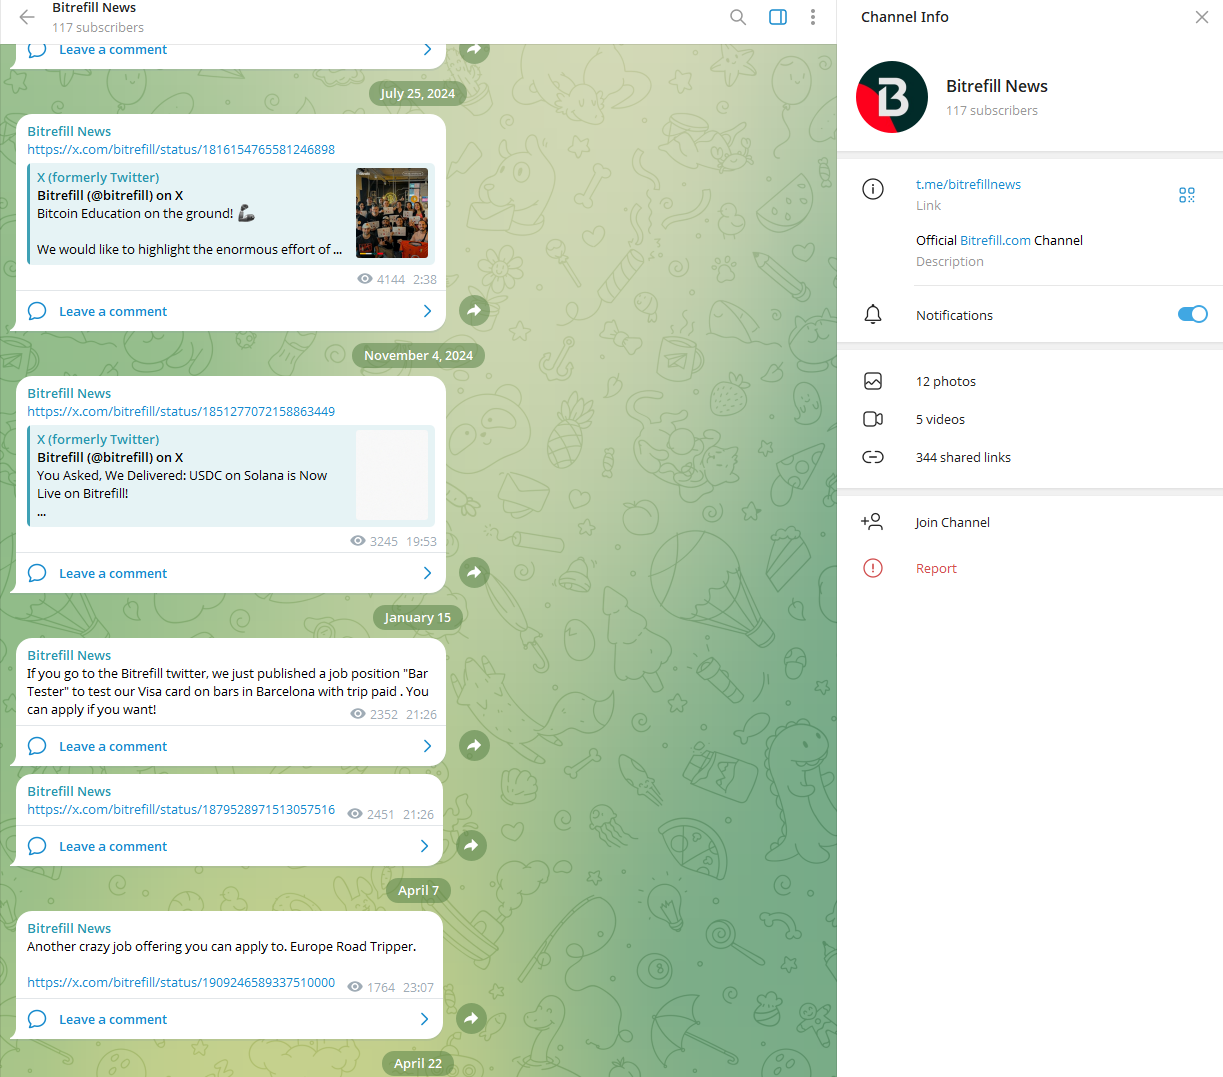The height and width of the screenshot is (1077, 1223).
Task: Click the add-user icon beside Join Channel
Action: pyautogui.click(x=872, y=522)
